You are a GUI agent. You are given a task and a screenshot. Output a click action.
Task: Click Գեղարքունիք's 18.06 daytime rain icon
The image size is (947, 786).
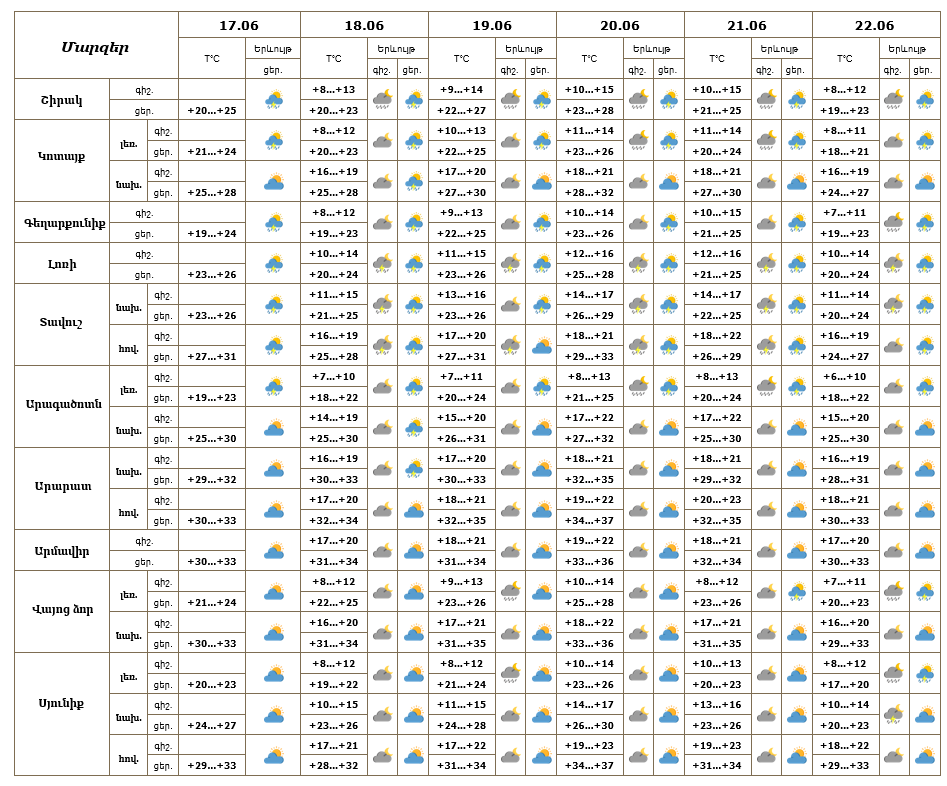click(414, 222)
